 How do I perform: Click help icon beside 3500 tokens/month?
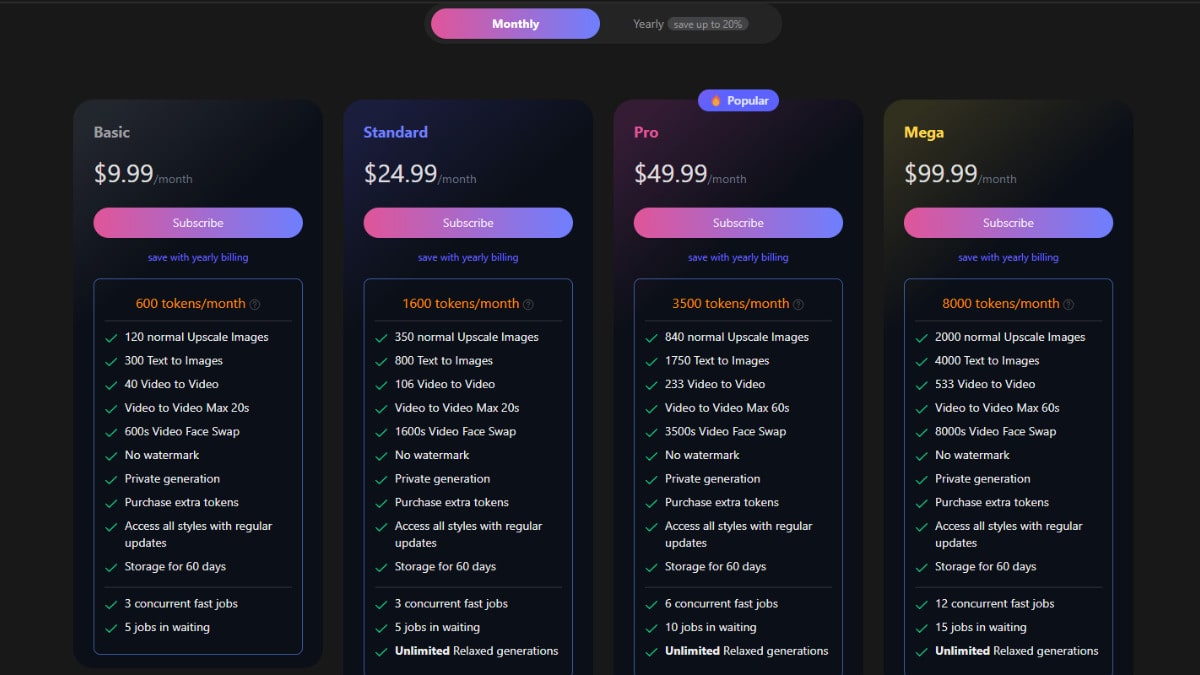point(798,304)
